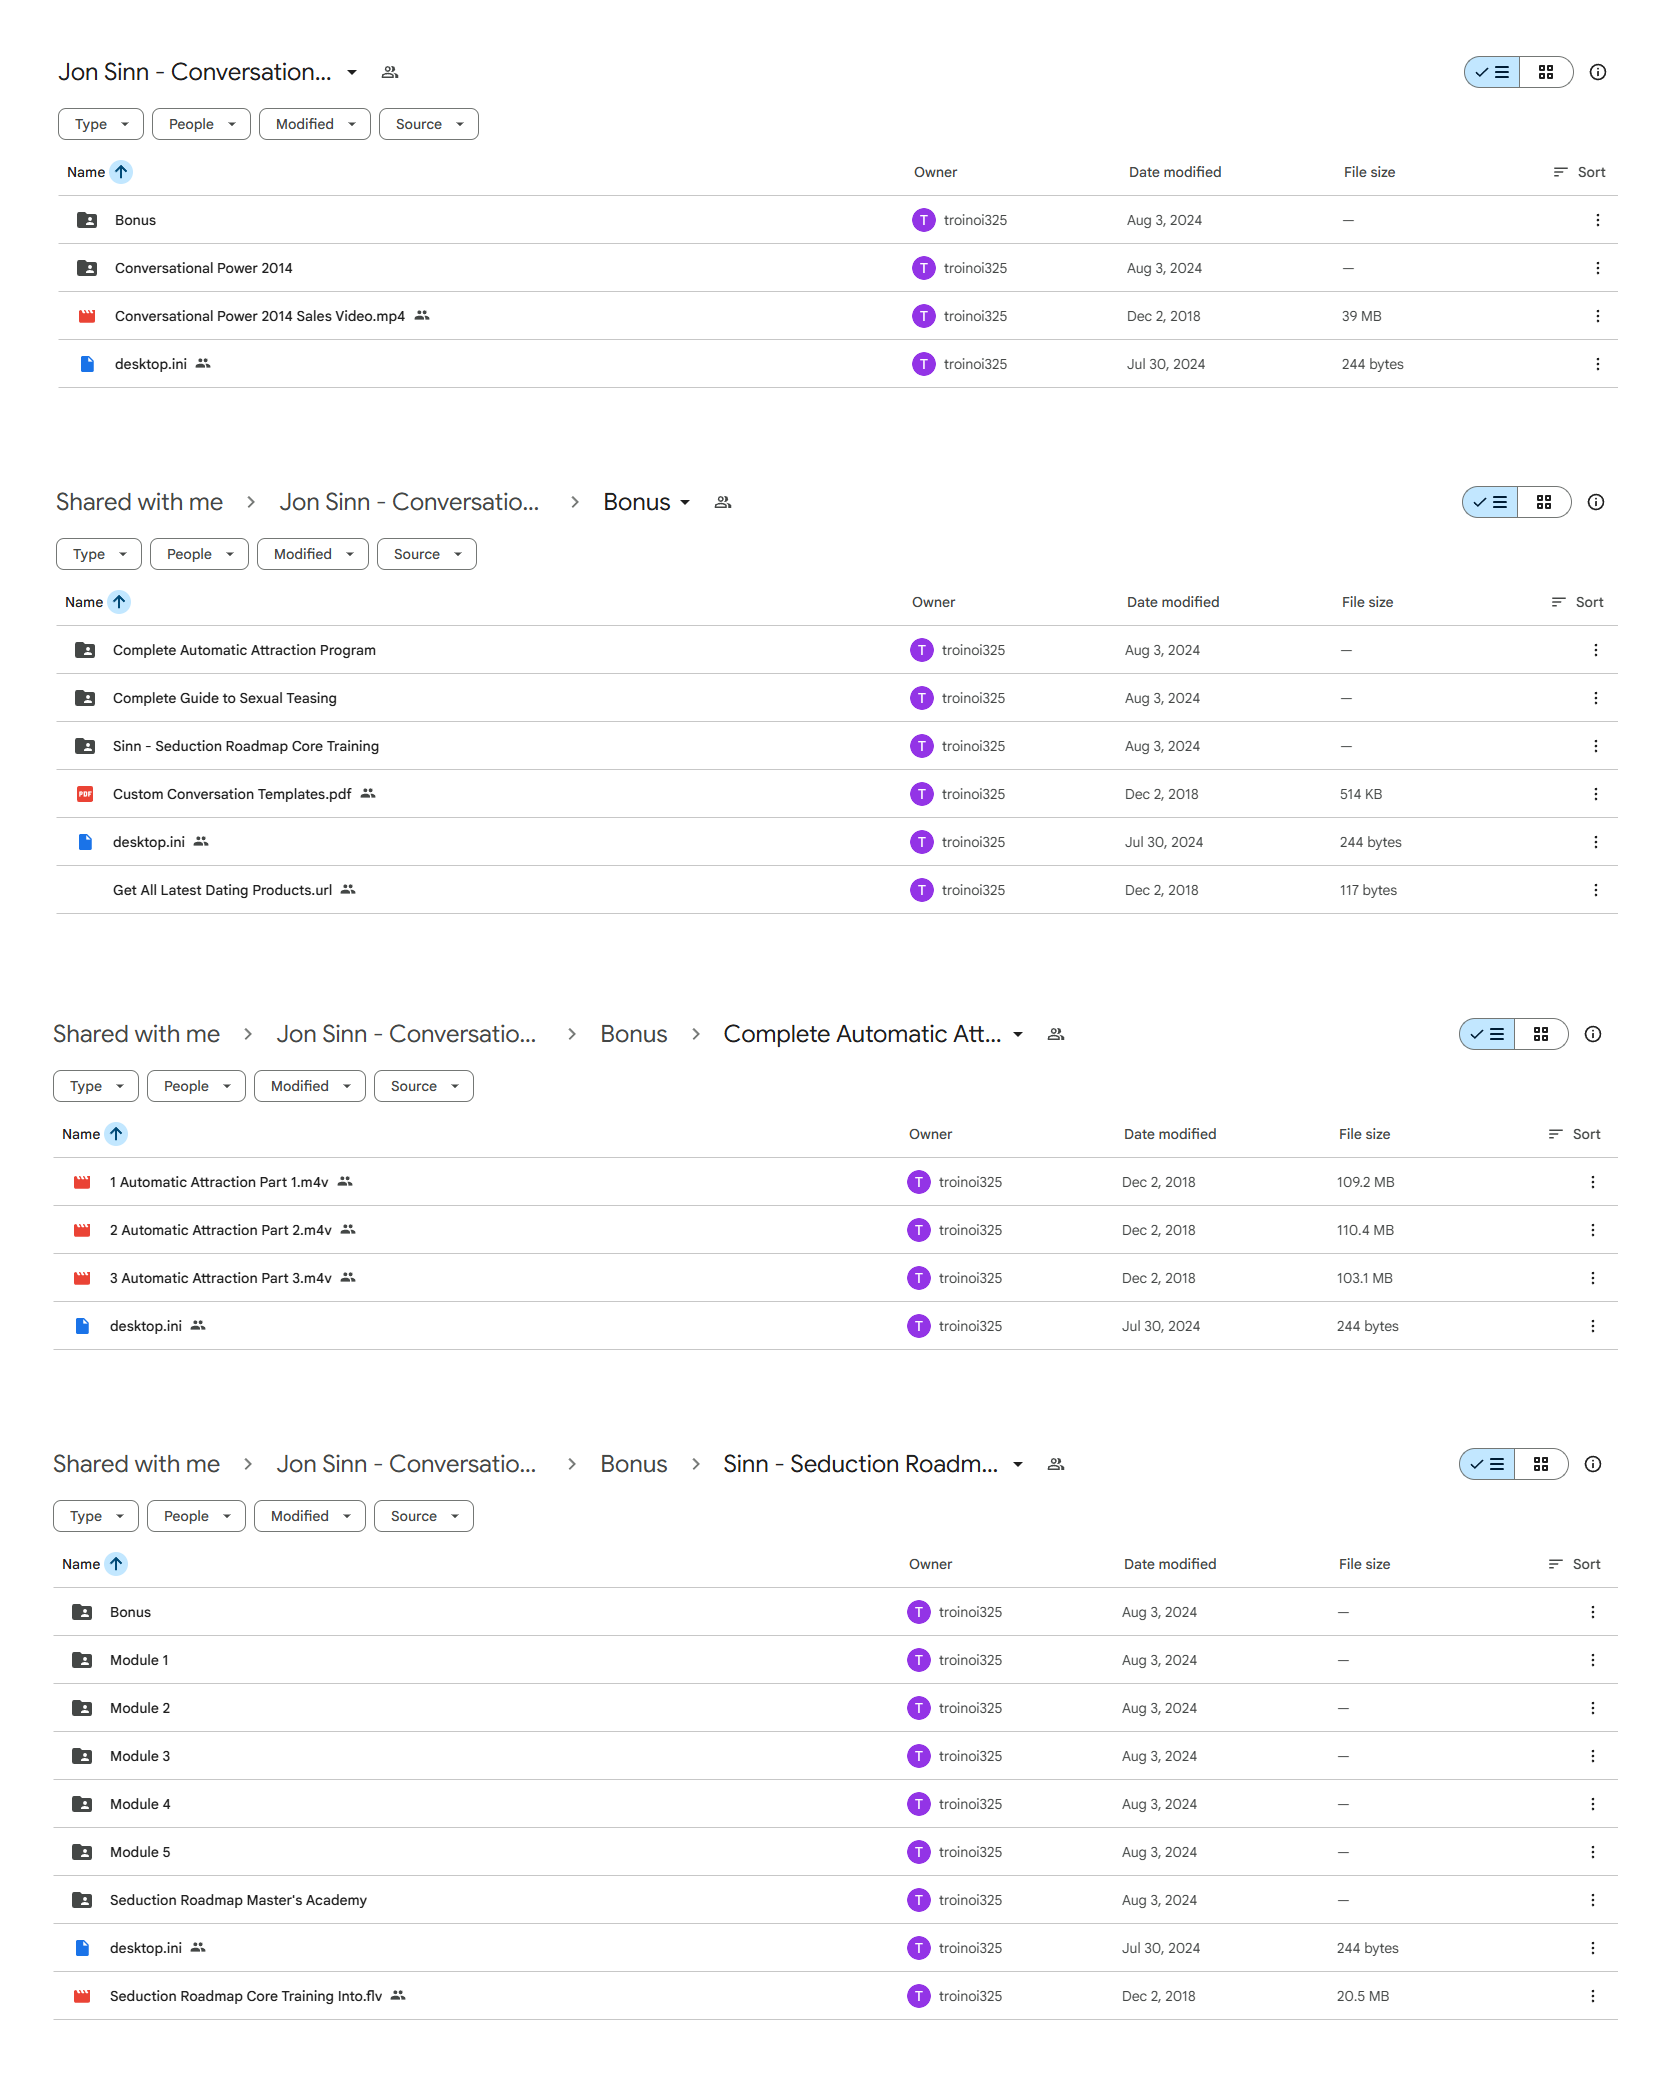Open more-actions for Get All Latest Dating Products.url
The image size is (1680, 2092).
(x=1595, y=890)
